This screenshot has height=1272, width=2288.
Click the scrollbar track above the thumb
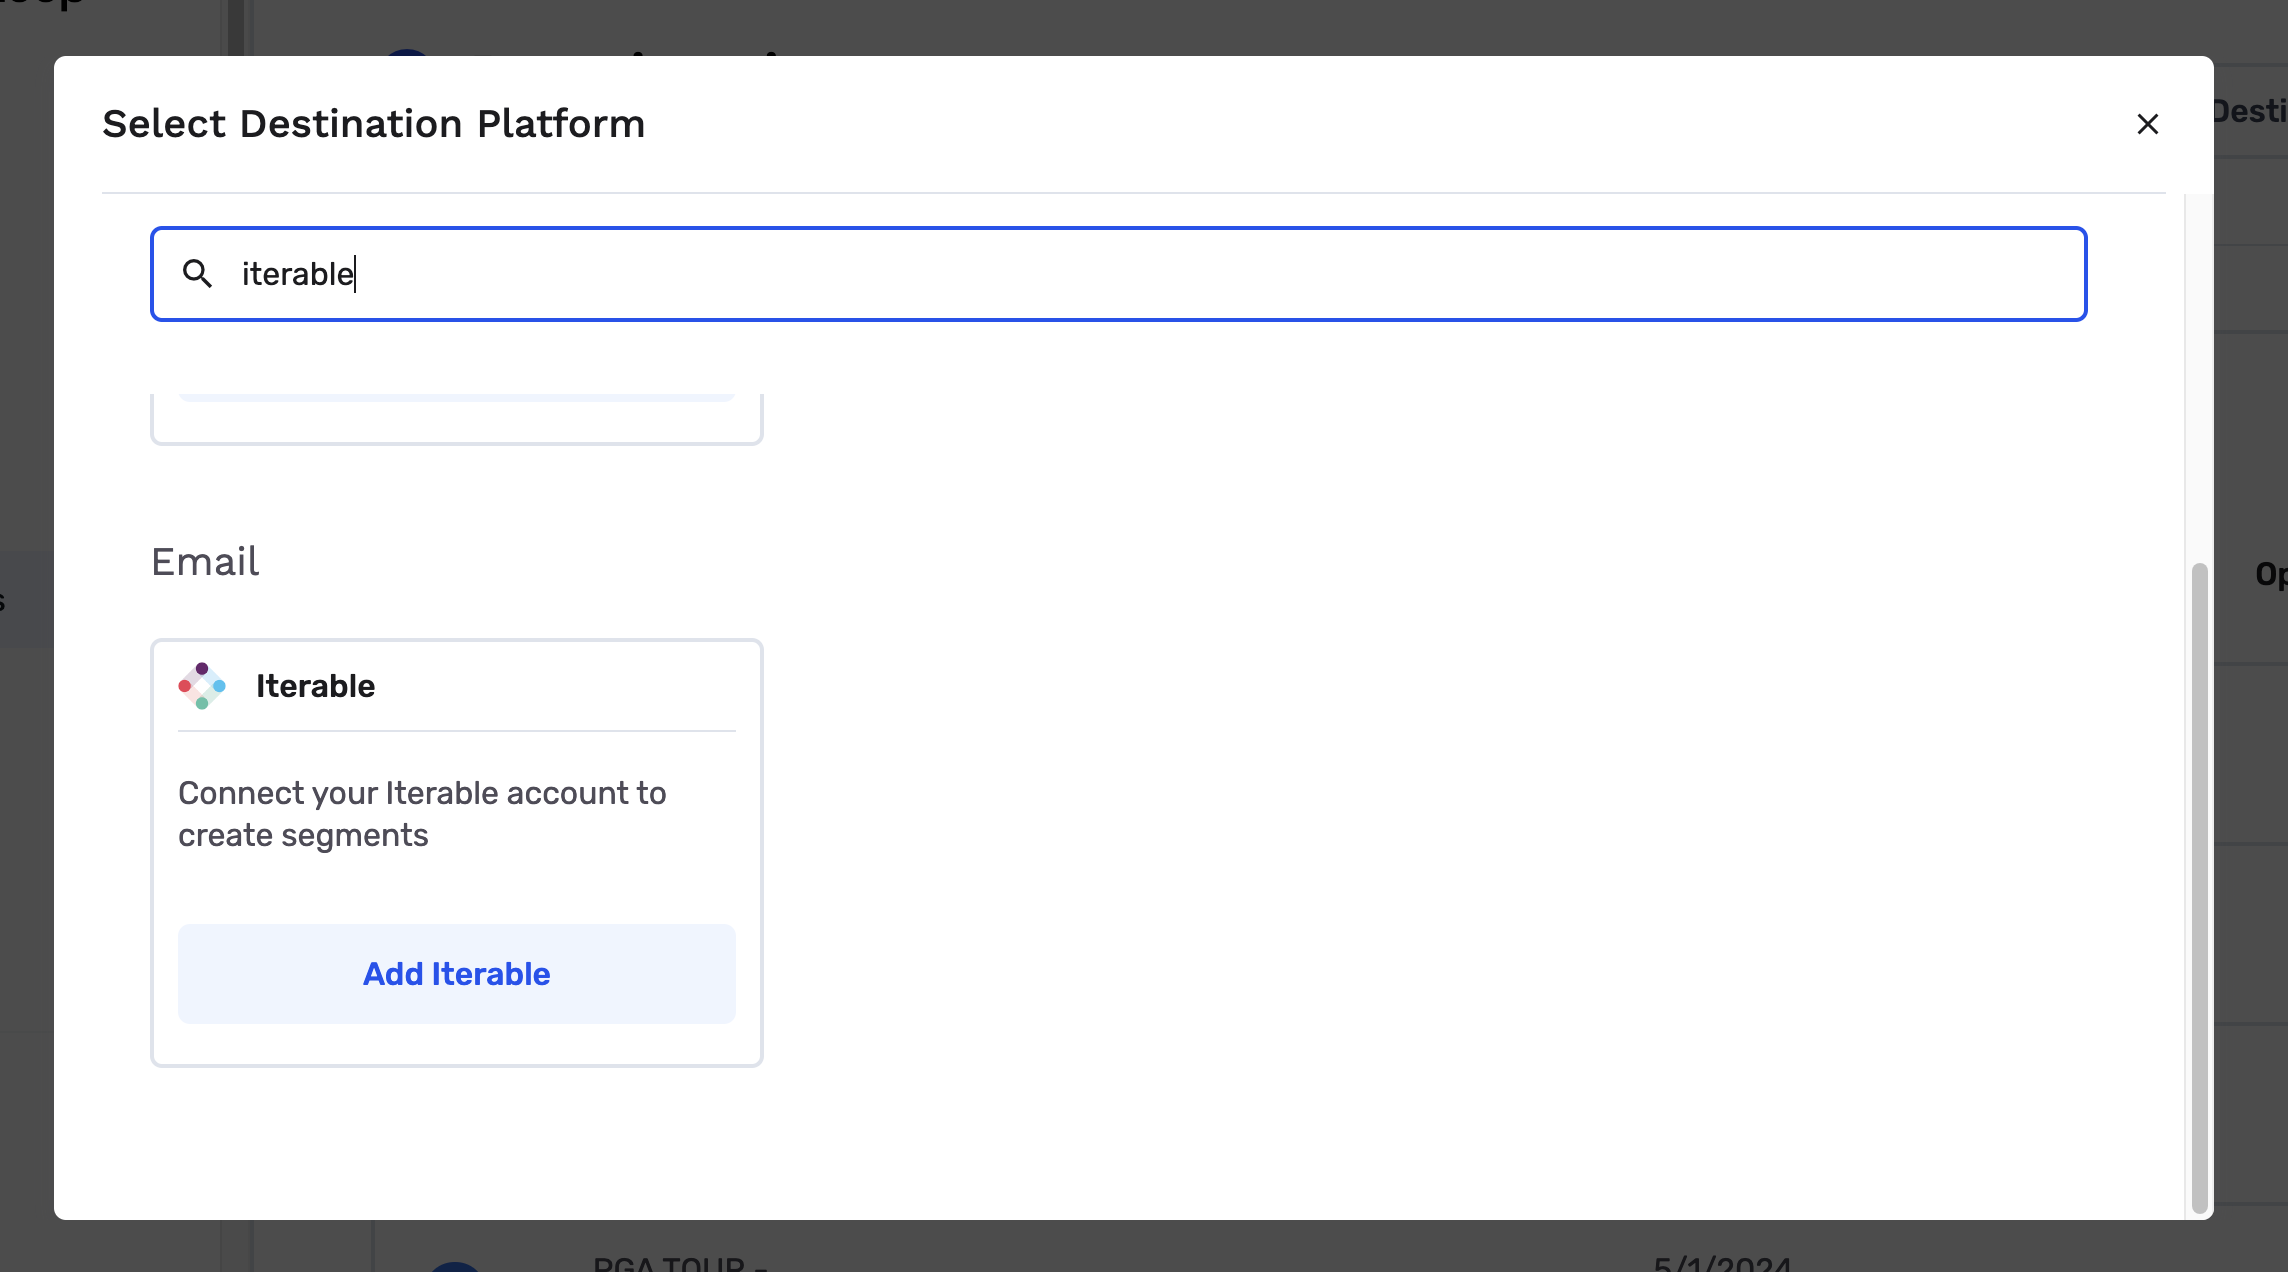[2199, 380]
